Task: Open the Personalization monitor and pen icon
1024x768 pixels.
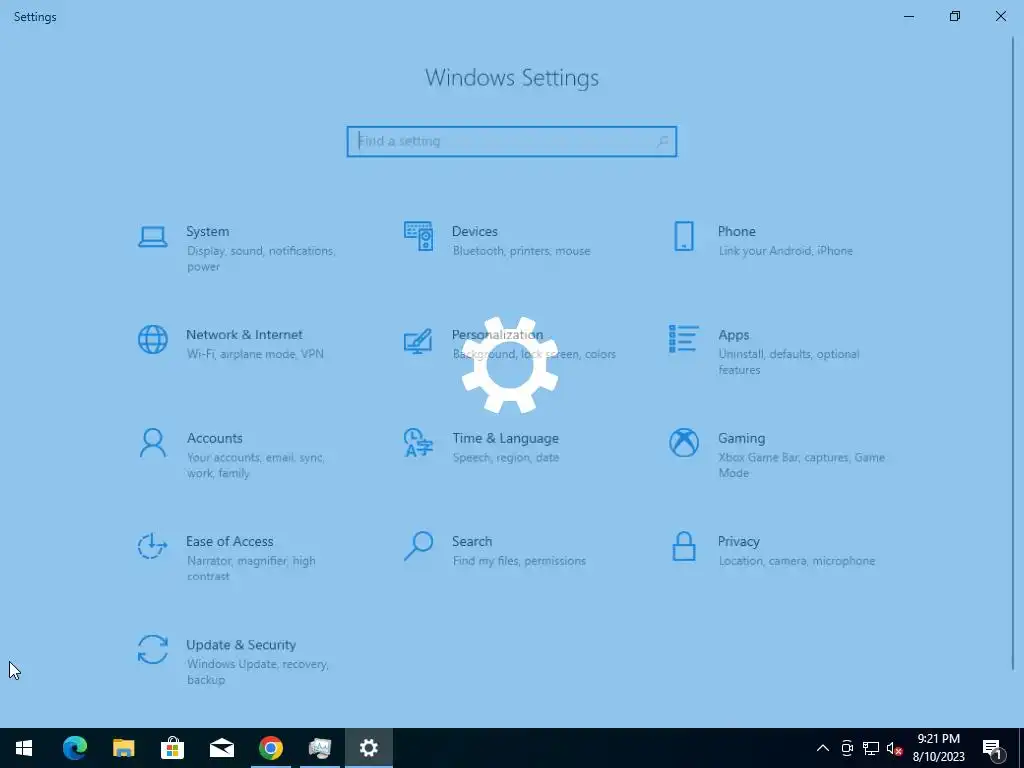Action: [418, 341]
